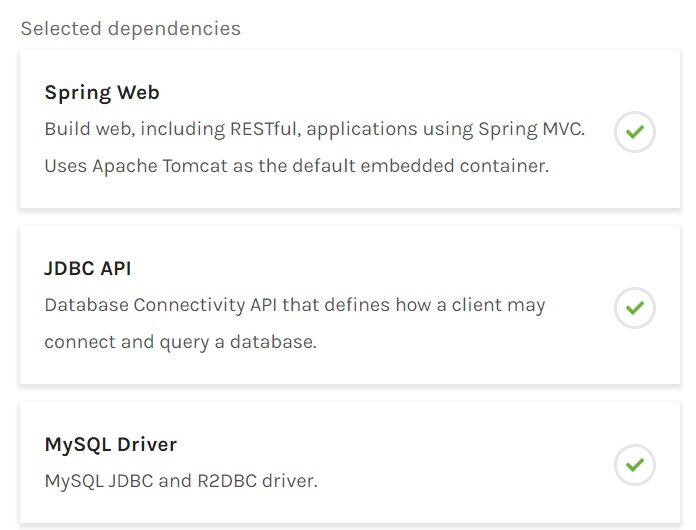Click the word R2DBC in the MySQL description
This screenshot has width=696, height=530.
227,481
